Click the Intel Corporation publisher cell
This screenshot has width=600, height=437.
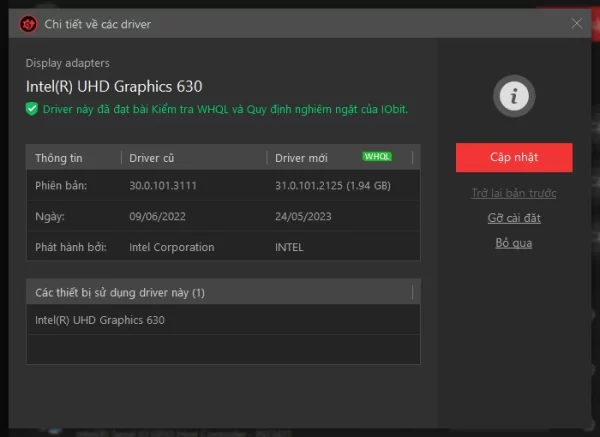coord(172,247)
